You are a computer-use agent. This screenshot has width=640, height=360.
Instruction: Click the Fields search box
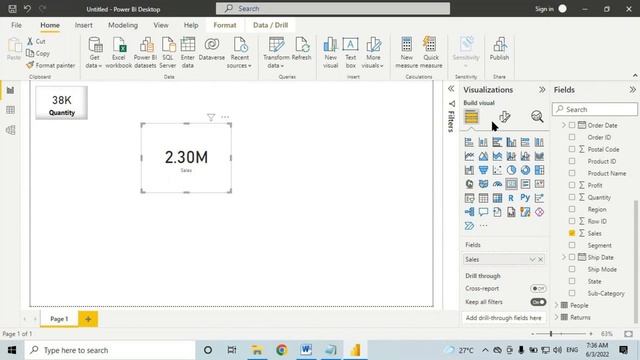595,109
